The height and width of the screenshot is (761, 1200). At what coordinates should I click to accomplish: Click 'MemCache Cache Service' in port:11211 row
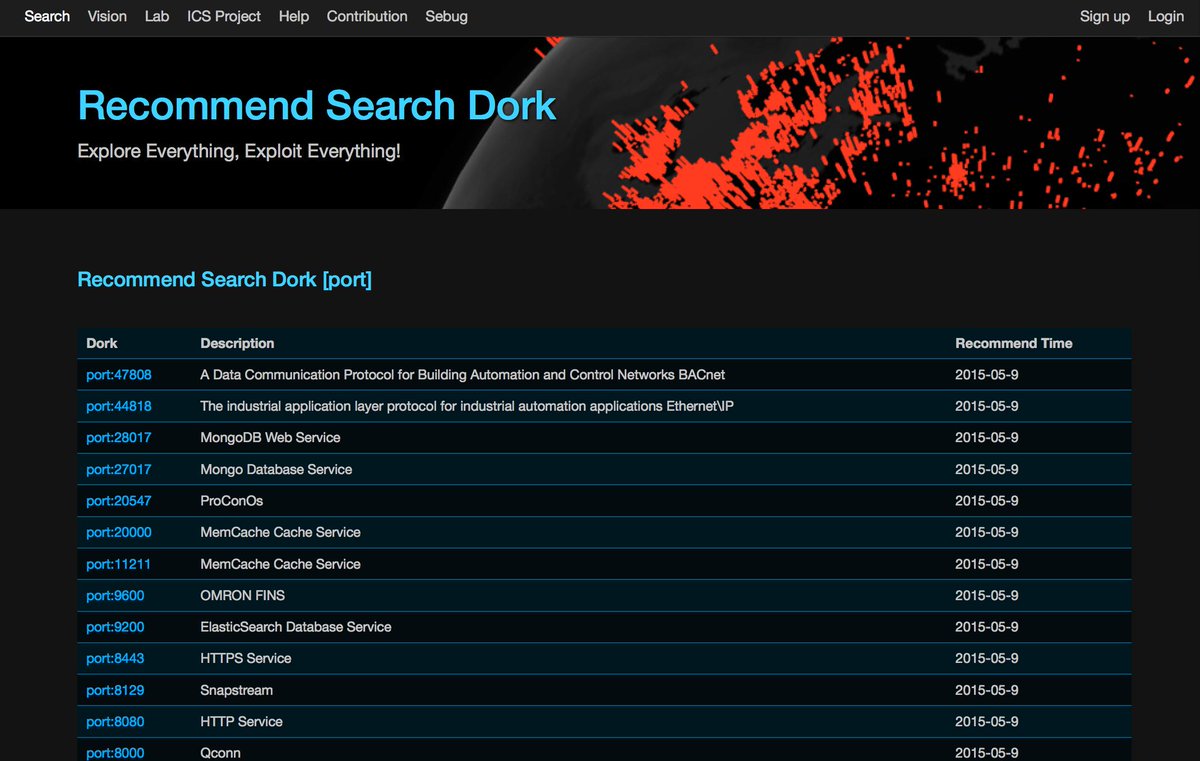[x=280, y=564]
